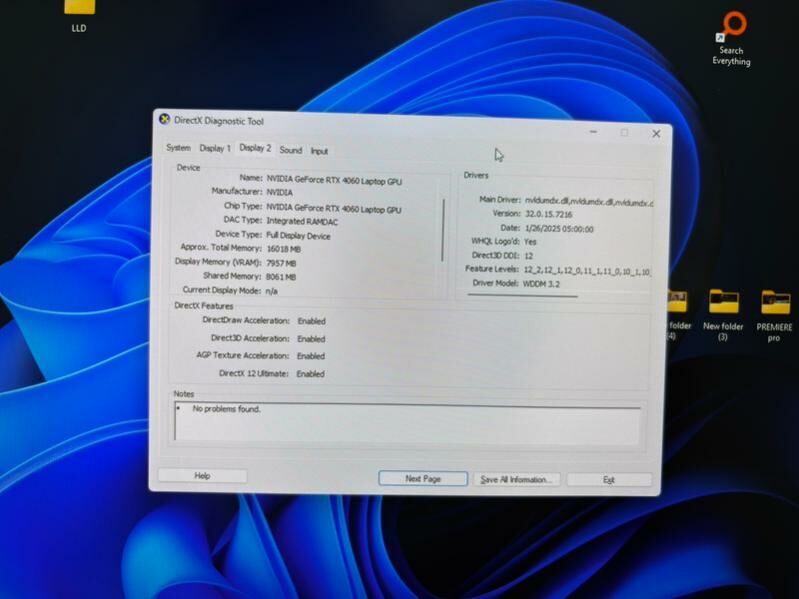Click the Driver Model value 'WDDM 3.2'
Screen dimensions: 799x599
tap(541, 284)
